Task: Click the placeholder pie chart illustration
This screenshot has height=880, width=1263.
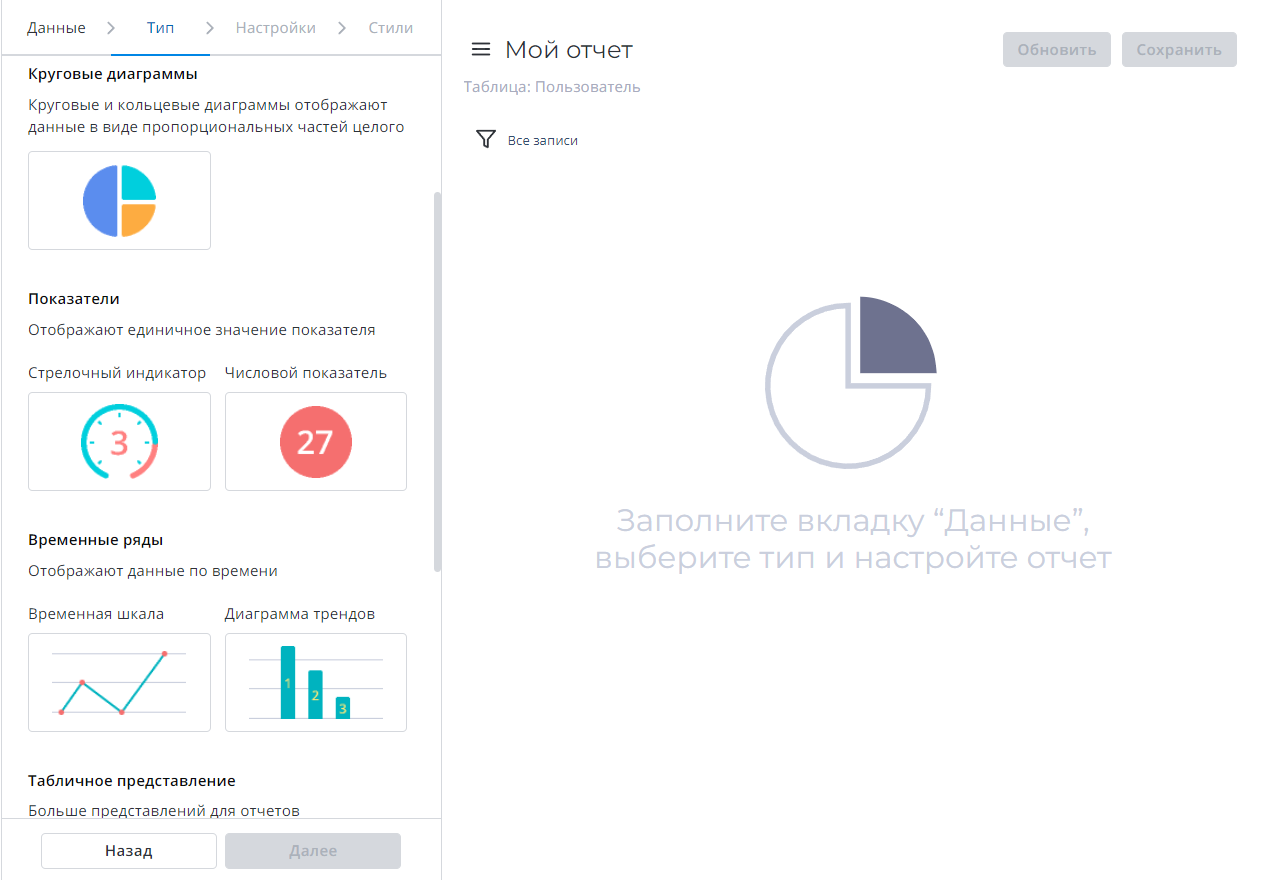Action: pyautogui.click(x=851, y=381)
